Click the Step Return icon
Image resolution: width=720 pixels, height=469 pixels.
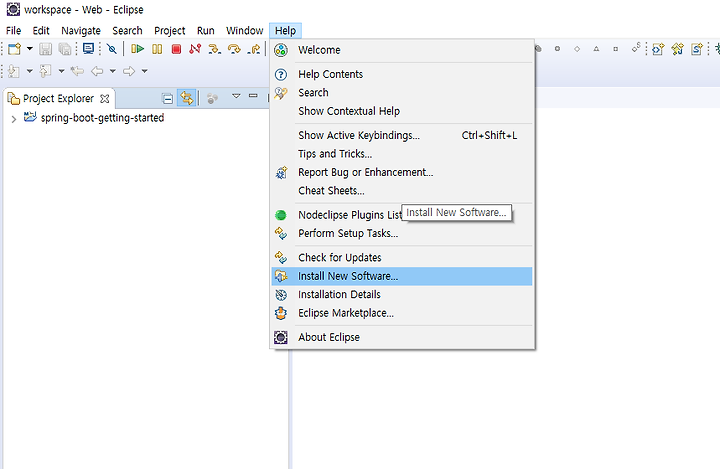tap(254, 49)
